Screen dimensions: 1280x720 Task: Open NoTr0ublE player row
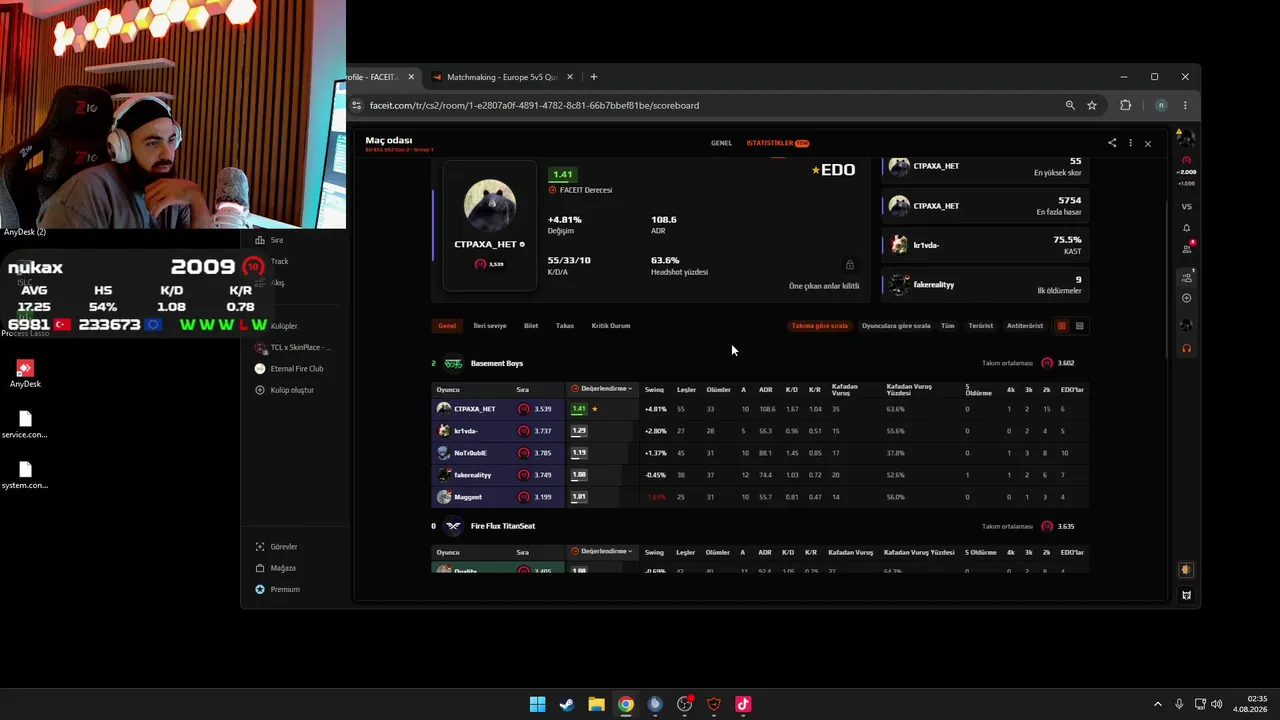coord(760,453)
